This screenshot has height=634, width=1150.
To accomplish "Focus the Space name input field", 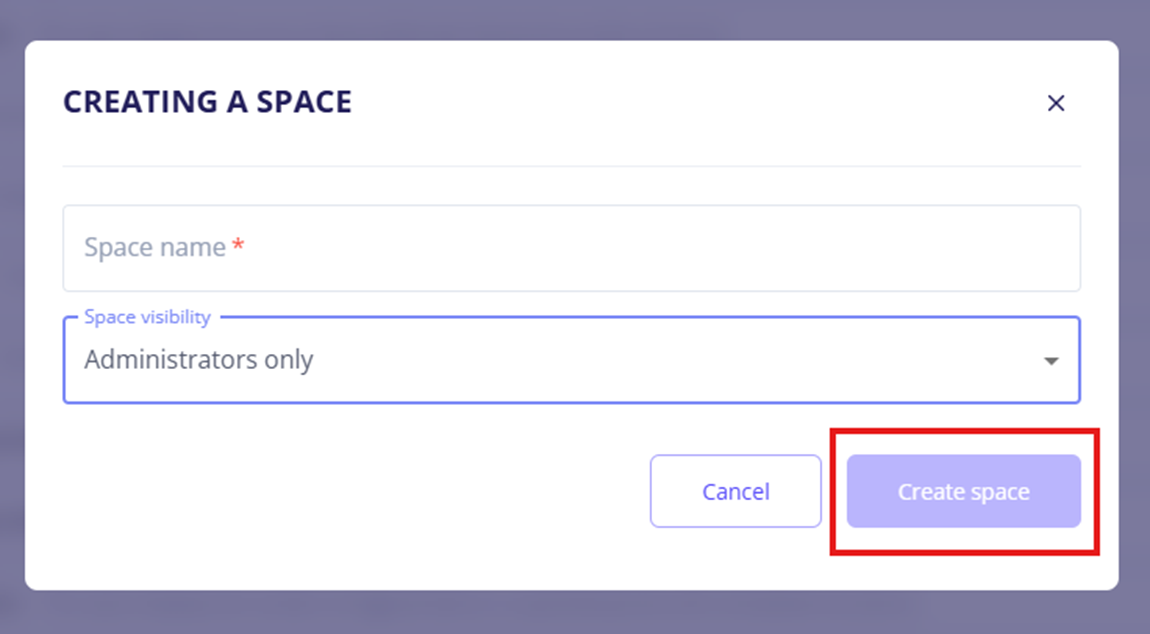I will (x=571, y=248).
